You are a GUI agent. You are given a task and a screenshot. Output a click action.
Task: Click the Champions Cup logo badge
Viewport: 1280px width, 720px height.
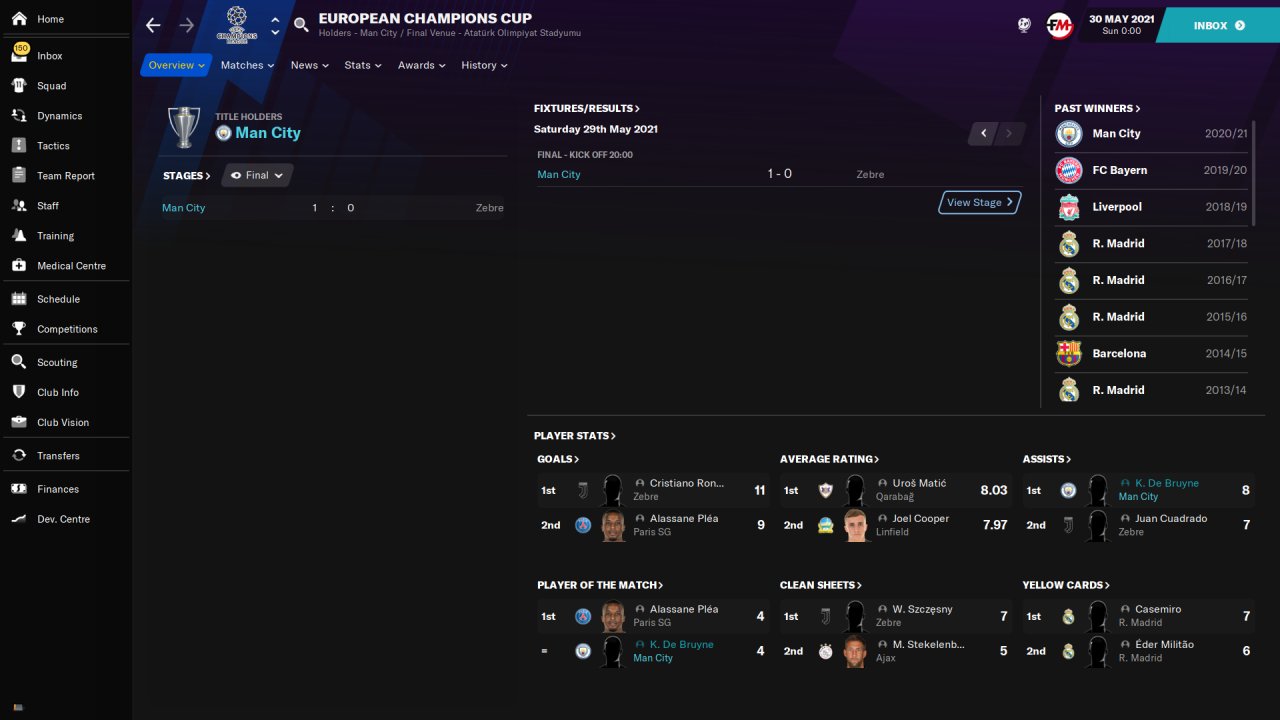coord(237,24)
